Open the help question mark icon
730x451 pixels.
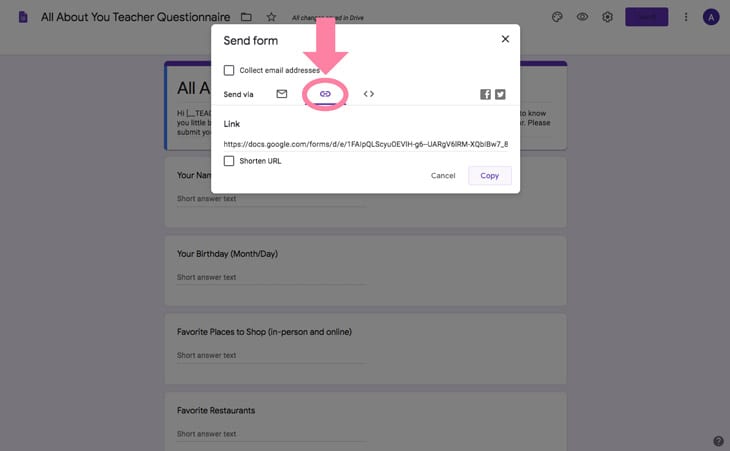pyautogui.click(x=718, y=441)
